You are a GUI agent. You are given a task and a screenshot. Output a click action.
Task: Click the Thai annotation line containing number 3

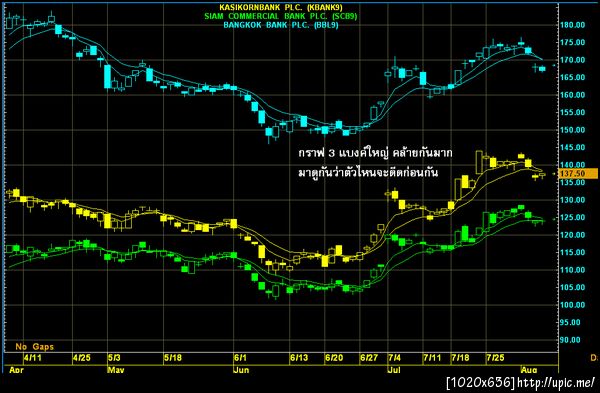[375, 153]
